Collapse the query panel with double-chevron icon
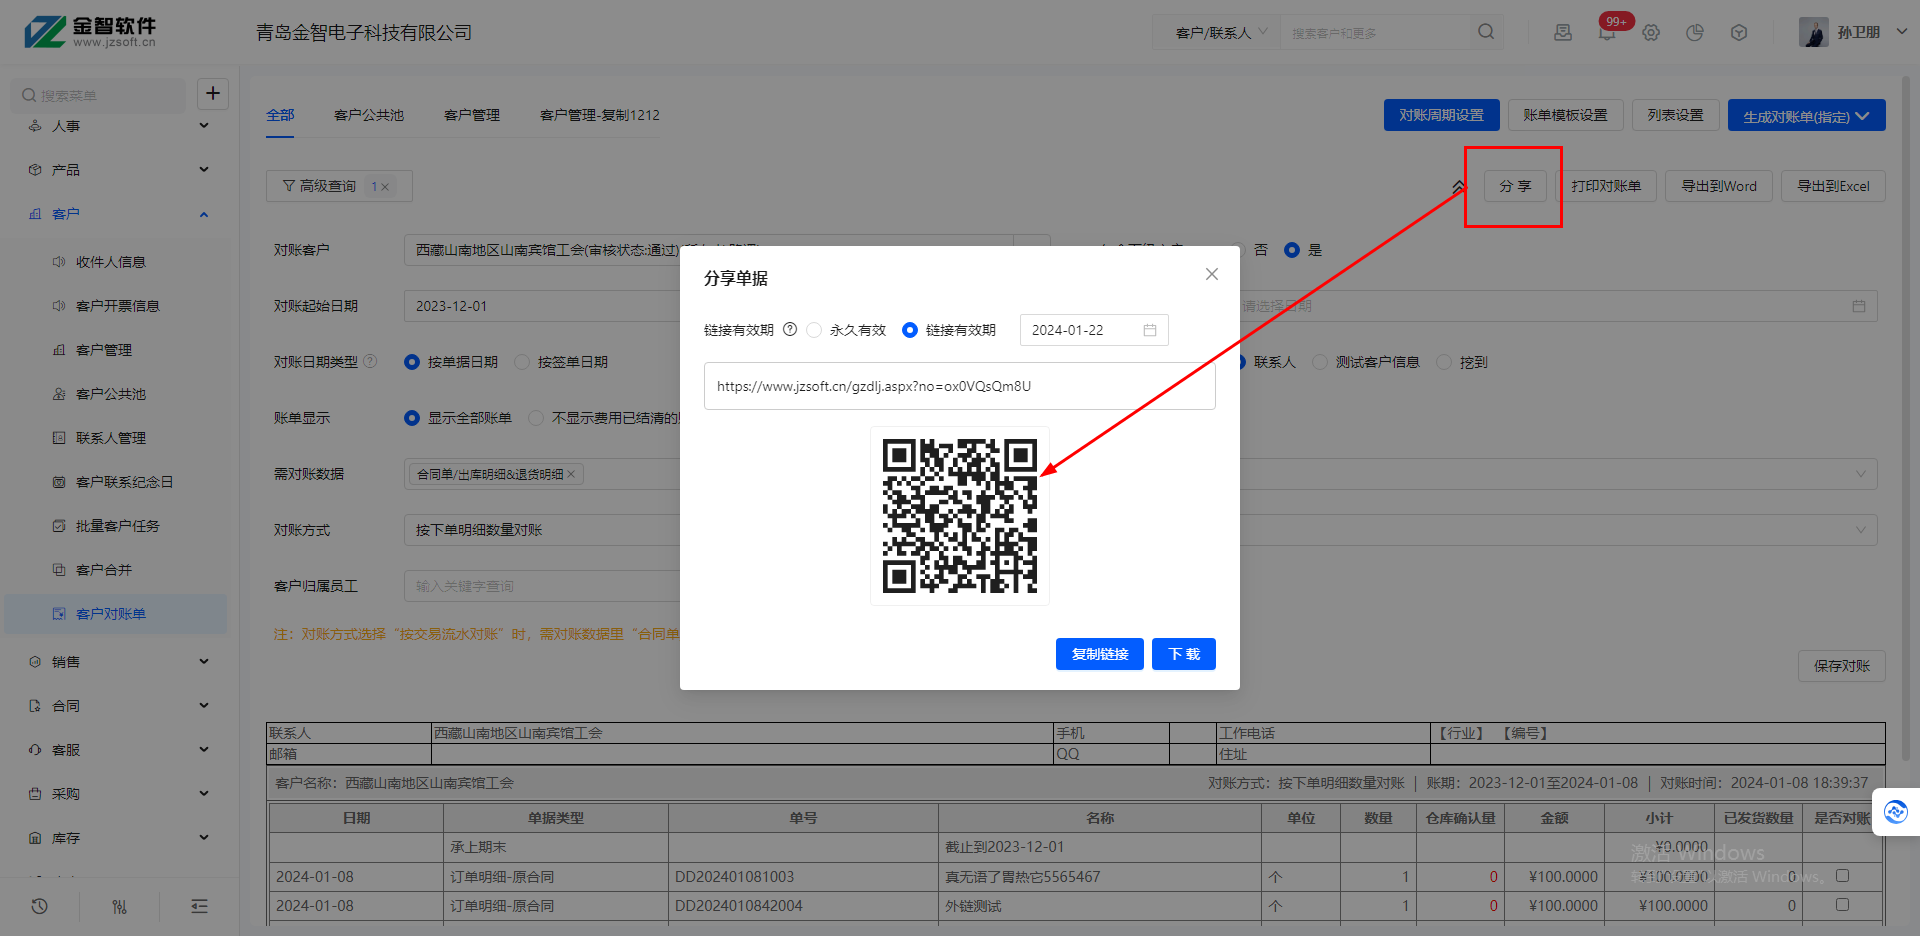This screenshot has width=1920, height=936. [x=1459, y=186]
